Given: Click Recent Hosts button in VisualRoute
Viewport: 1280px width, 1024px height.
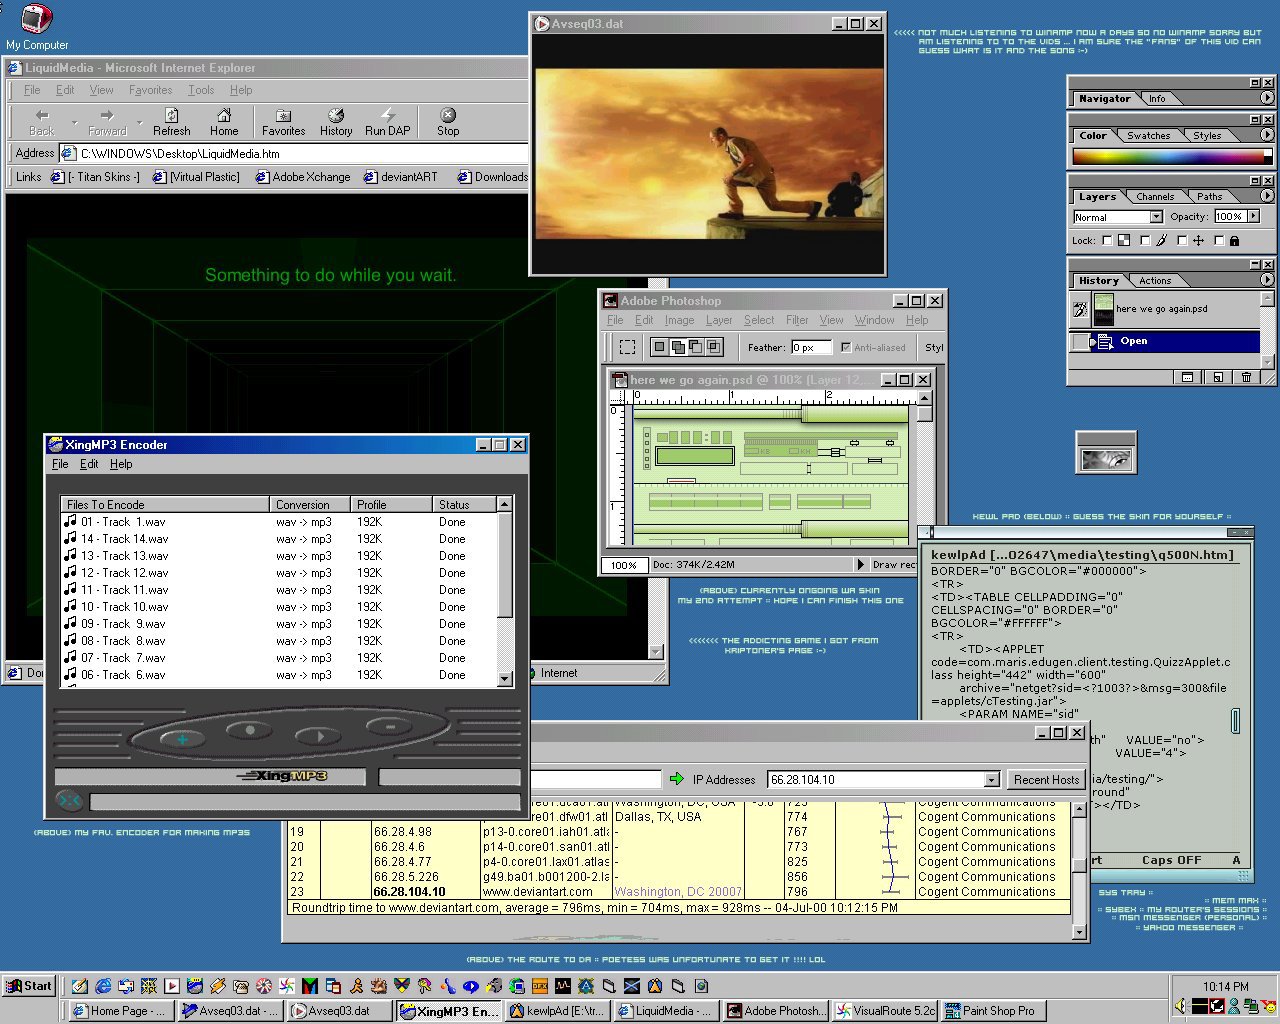Looking at the screenshot, I should coord(1046,780).
